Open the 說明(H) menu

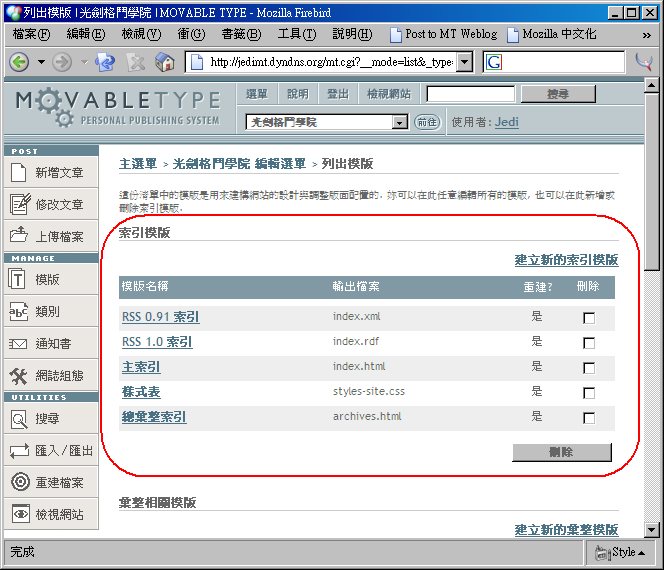click(352, 34)
